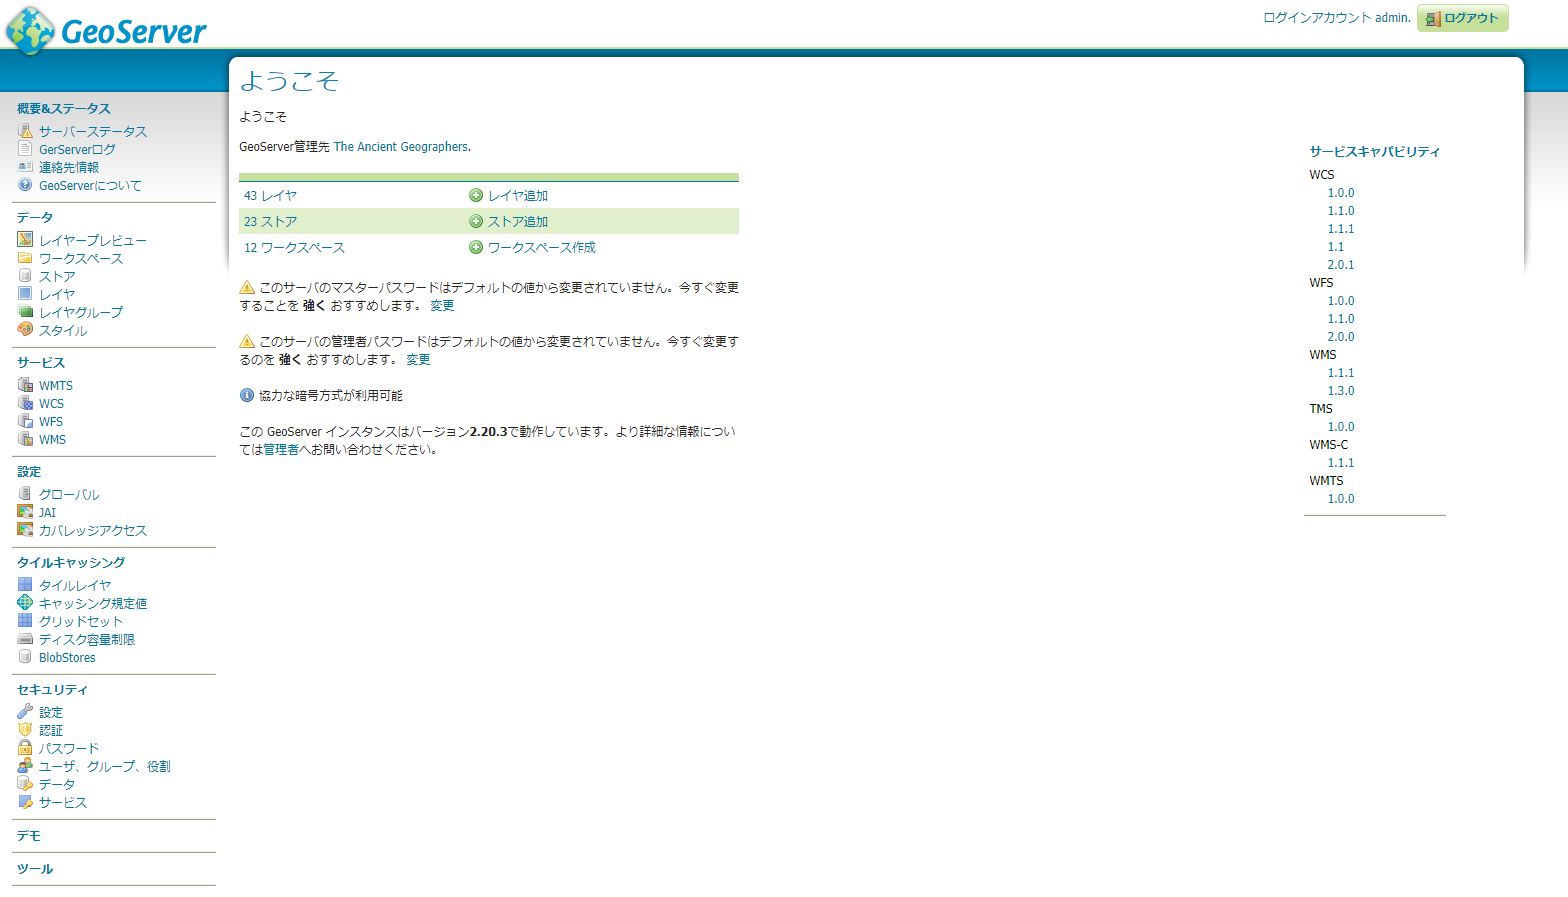Click the レイヤープレビュー sidebar icon
The image size is (1568, 897).
(25, 240)
